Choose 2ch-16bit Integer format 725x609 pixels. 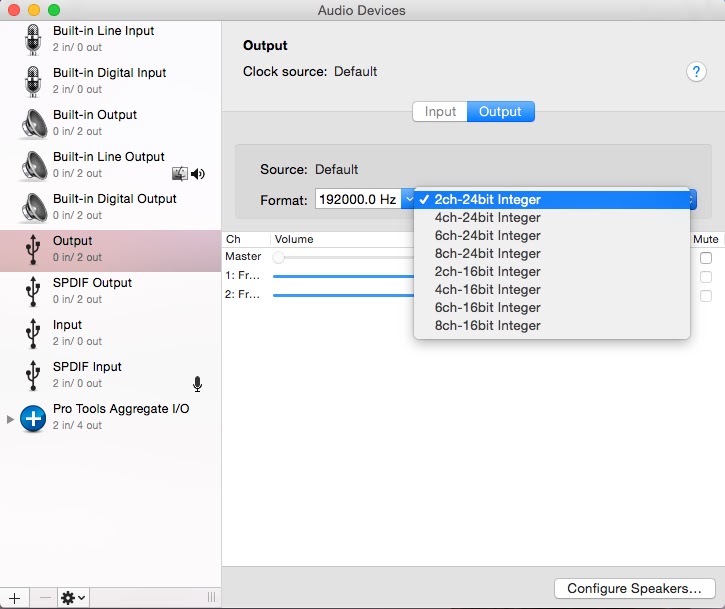coord(552,272)
